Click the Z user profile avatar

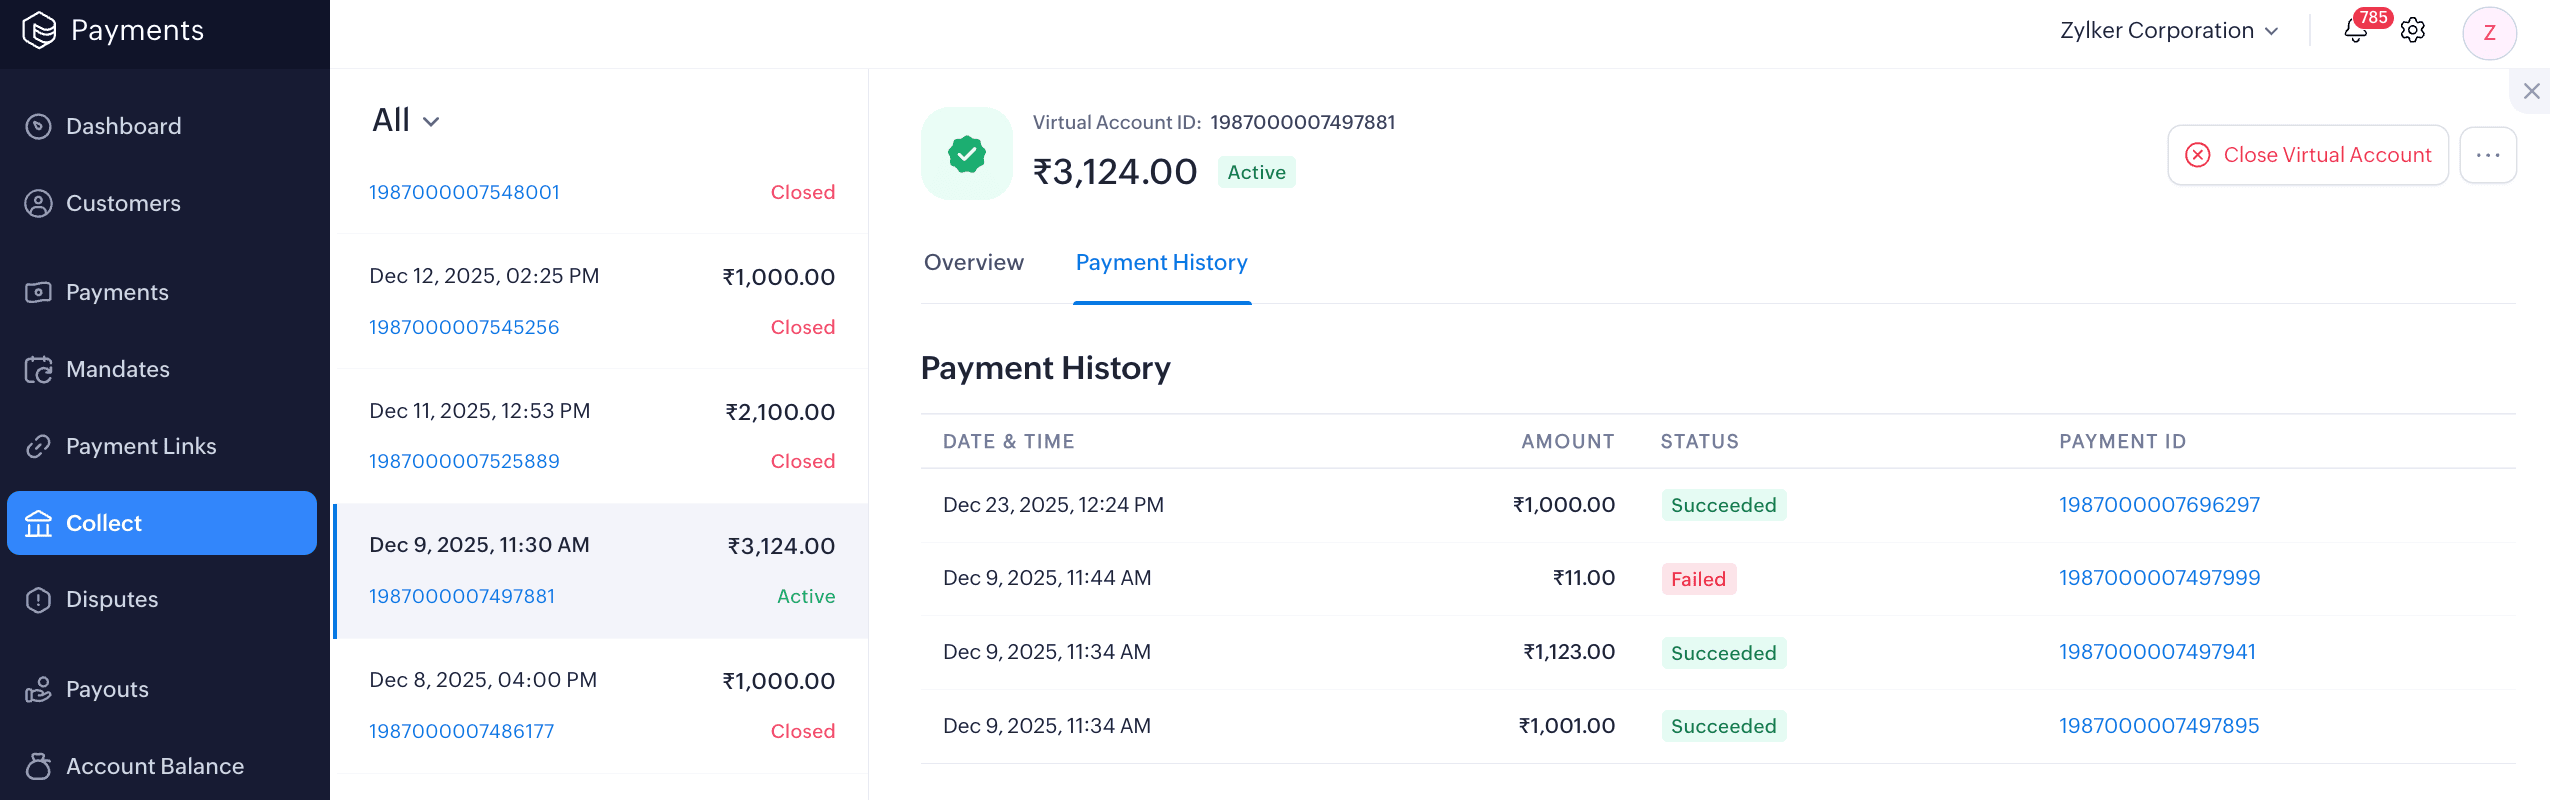(x=2489, y=32)
